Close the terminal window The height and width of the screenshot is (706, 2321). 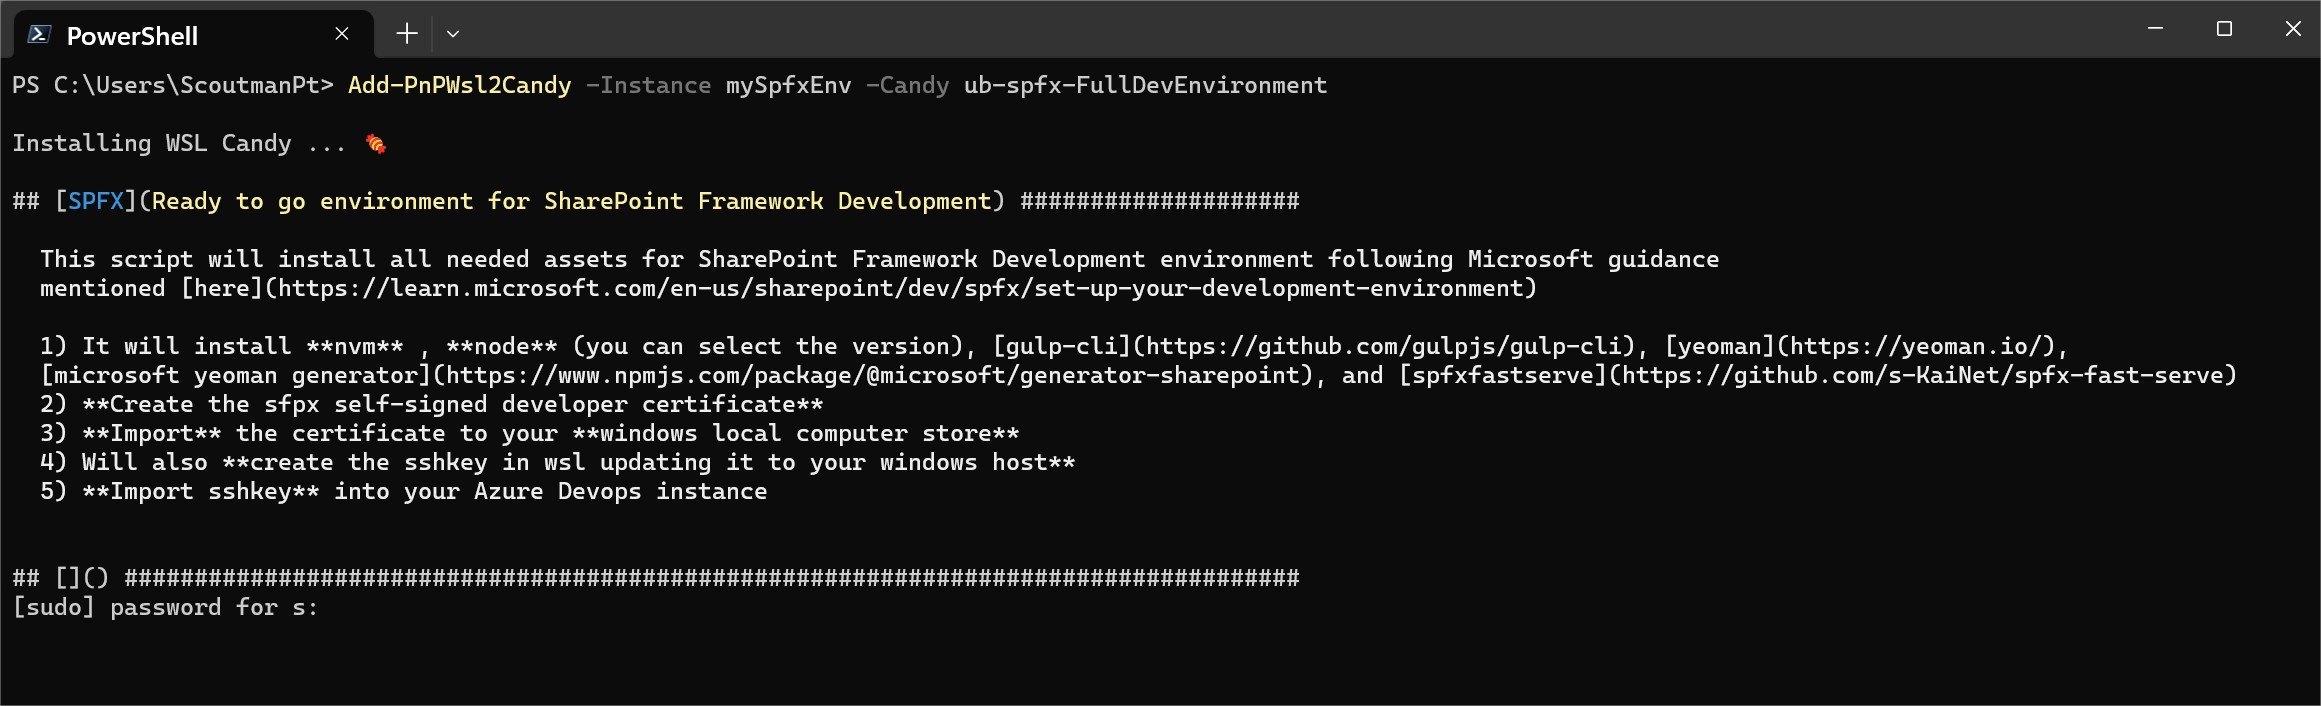tap(2293, 29)
